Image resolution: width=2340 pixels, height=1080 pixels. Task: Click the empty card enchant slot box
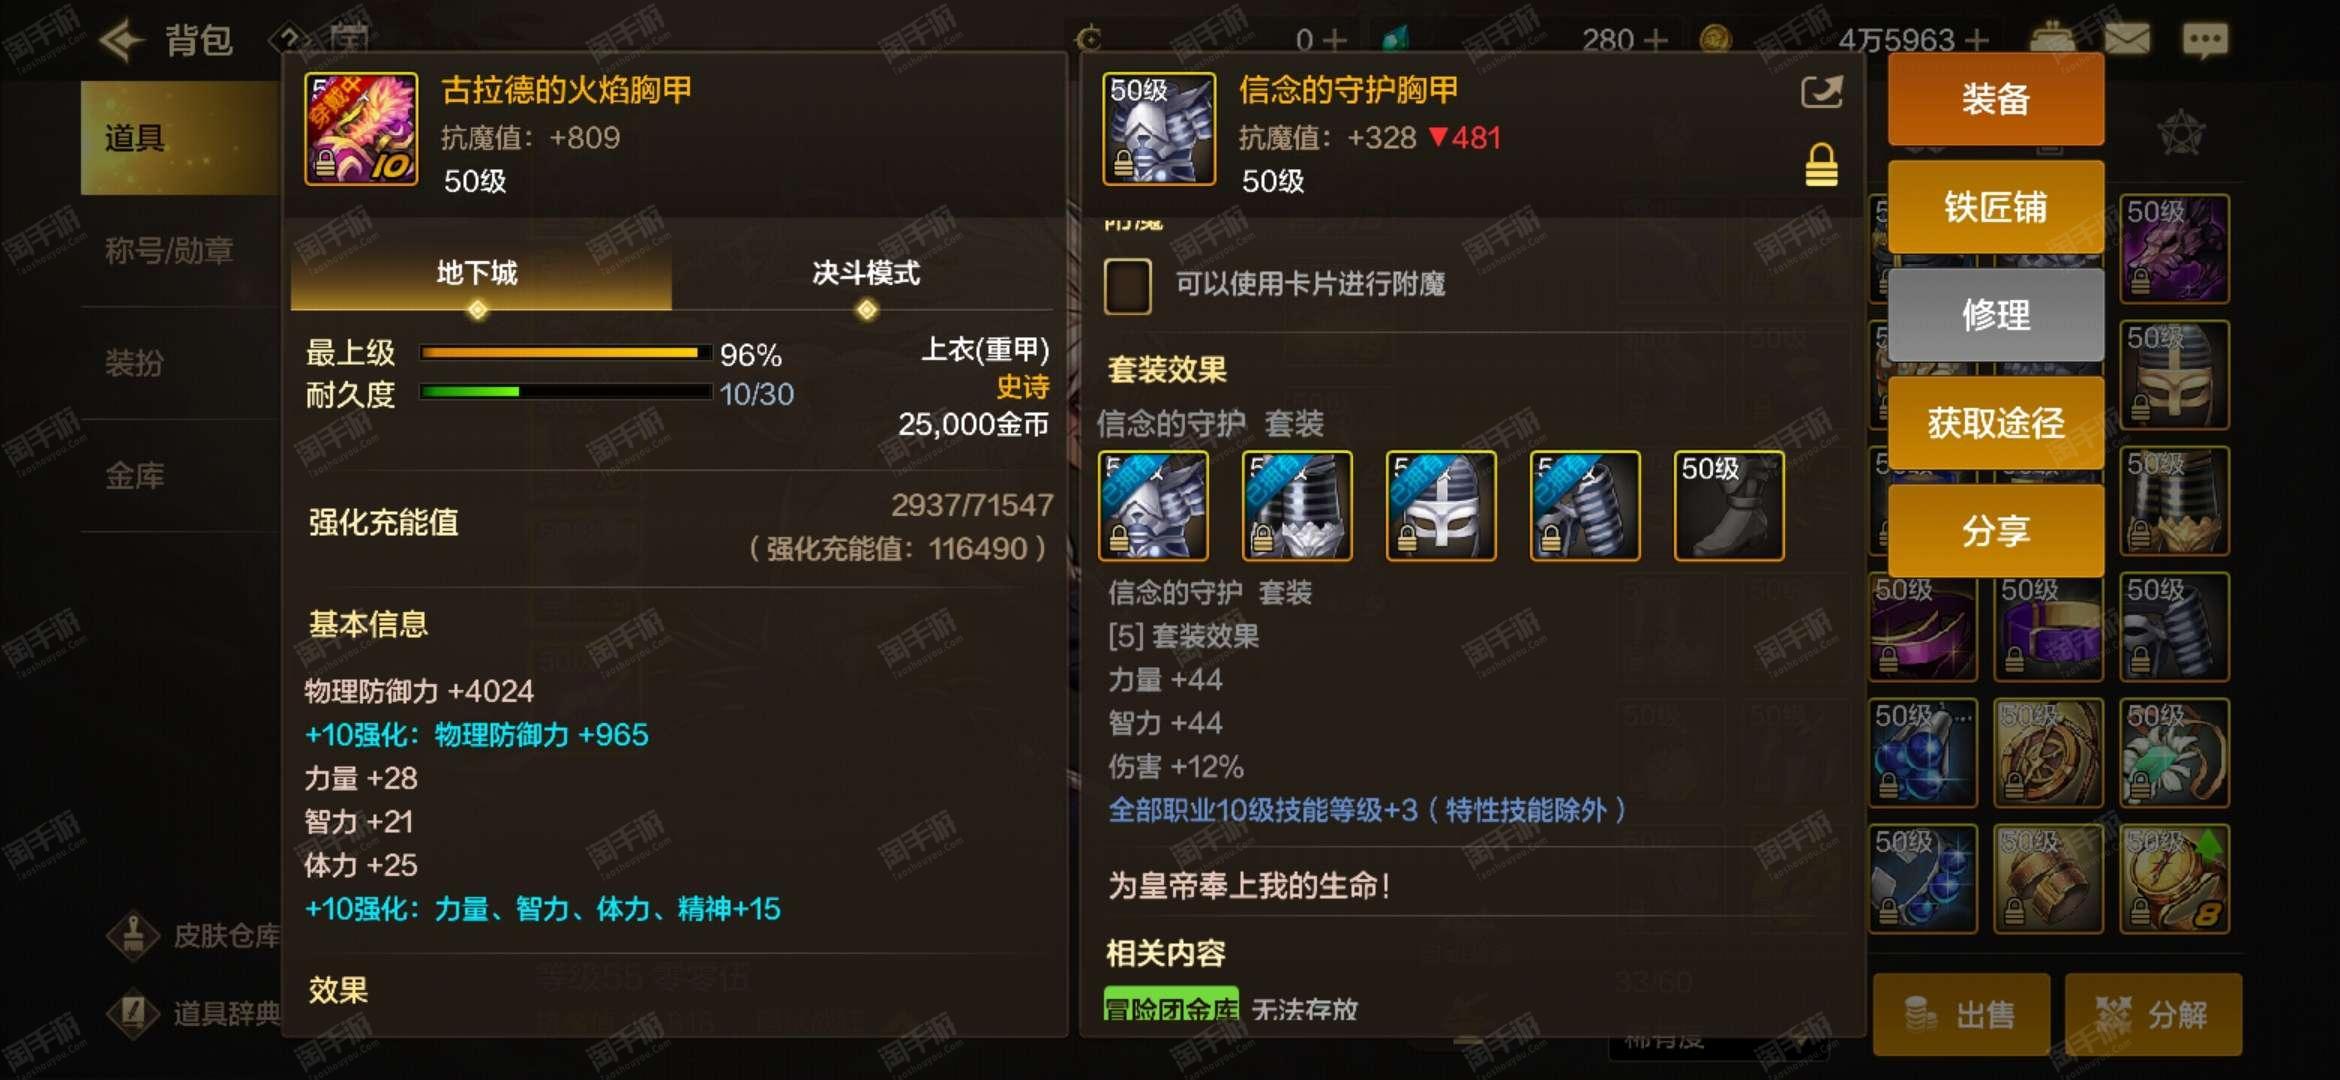1127,286
